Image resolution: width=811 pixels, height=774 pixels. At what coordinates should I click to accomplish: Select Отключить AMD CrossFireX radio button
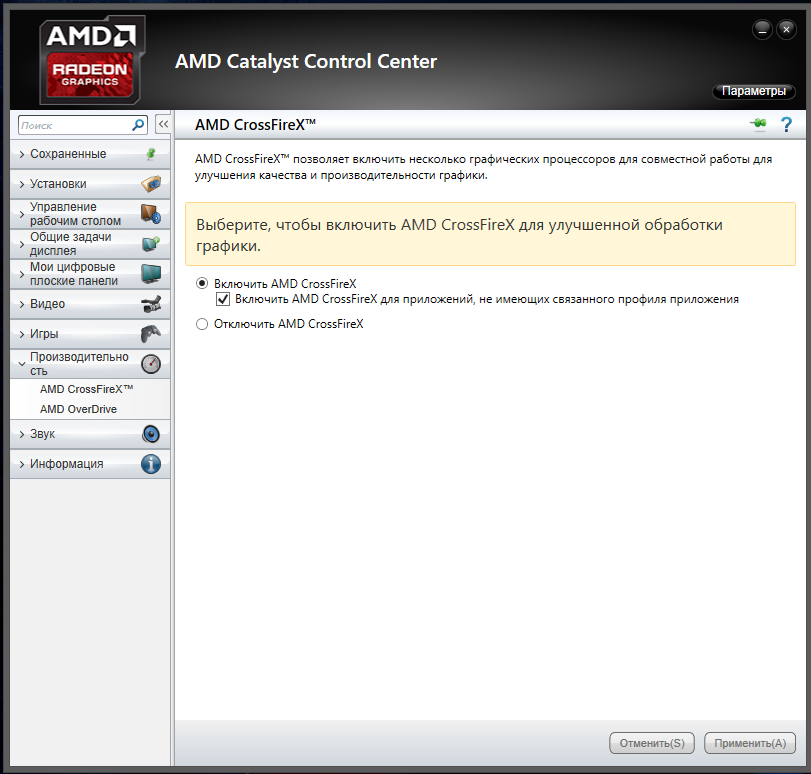(x=202, y=324)
